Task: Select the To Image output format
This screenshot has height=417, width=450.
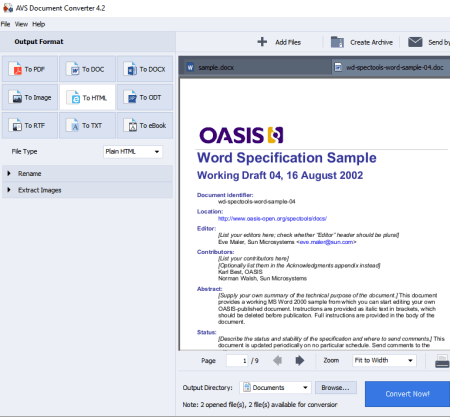Action: point(30,97)
